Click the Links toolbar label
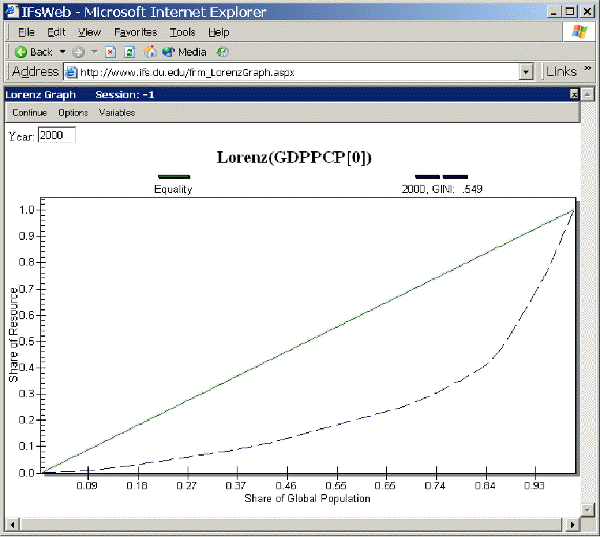Image resolution: width=600 pixels, height=537 pixels. [x=561, y=72]
